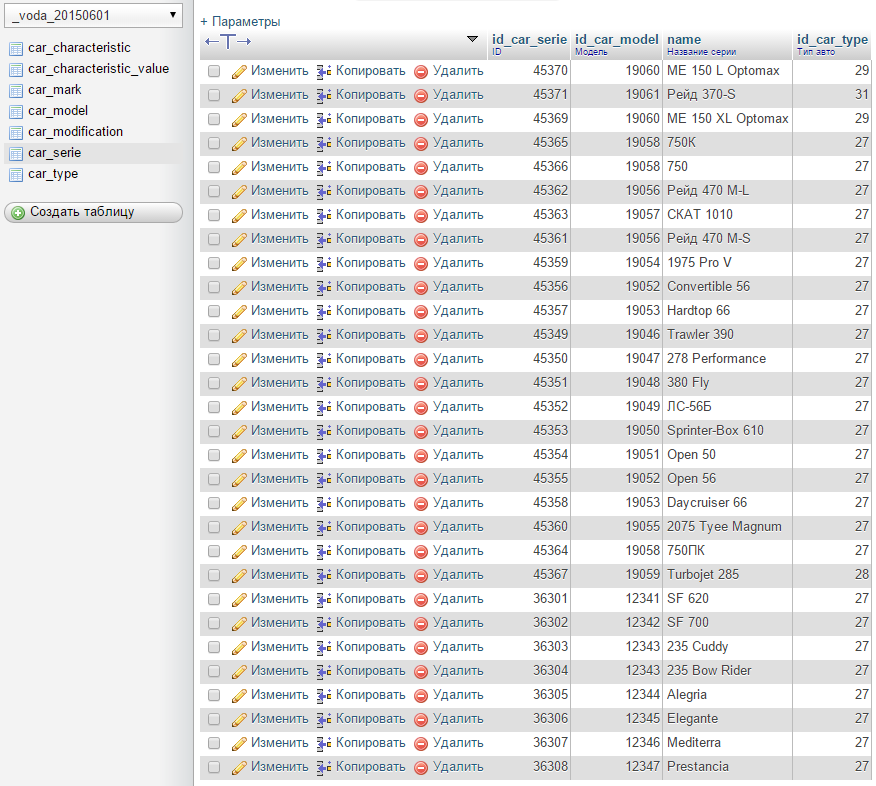Click the car_modification table icon
The image size is (876, 786).
(x=16, y=132)
